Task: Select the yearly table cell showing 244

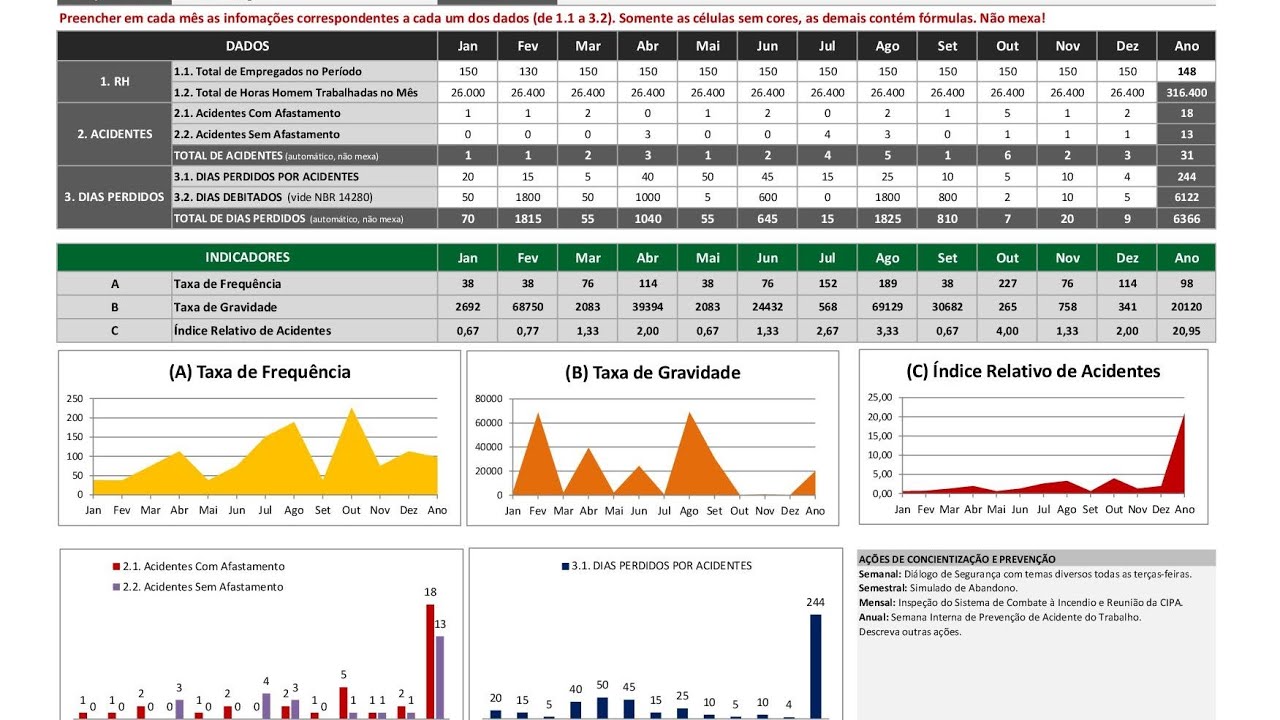Action: [1187, 176]
